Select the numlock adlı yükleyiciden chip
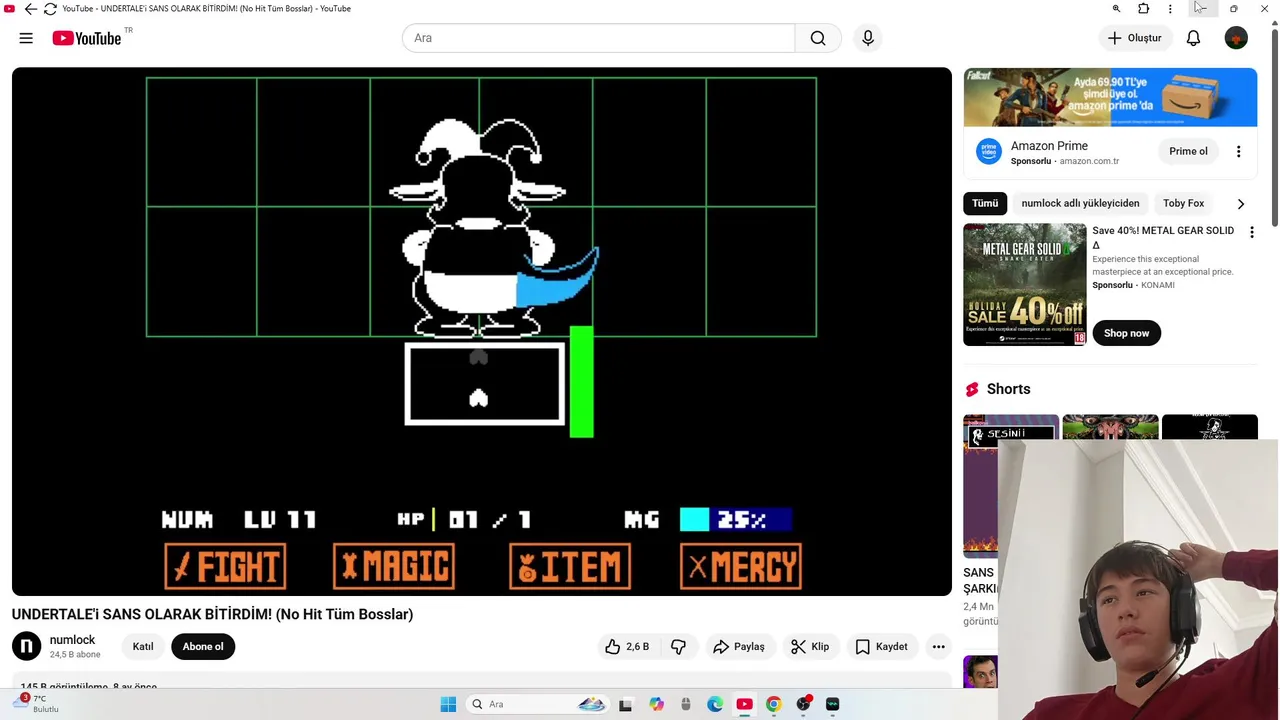This screenshot has height=720, width=1280. pos(1080,203)
